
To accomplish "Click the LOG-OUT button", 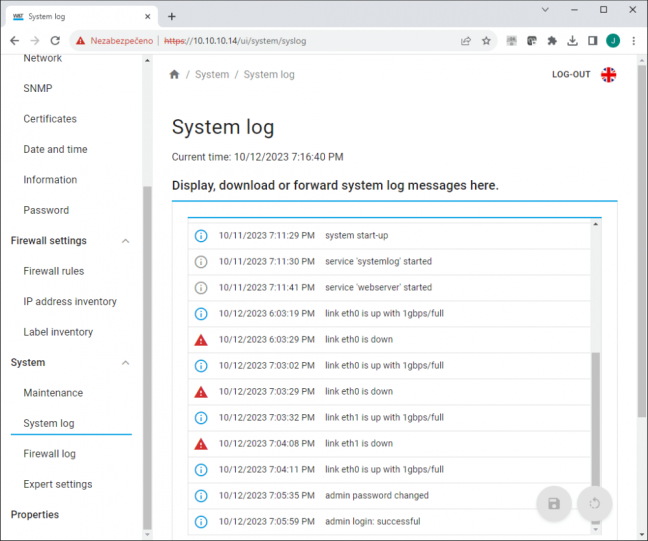I will [x=571, y=74].
